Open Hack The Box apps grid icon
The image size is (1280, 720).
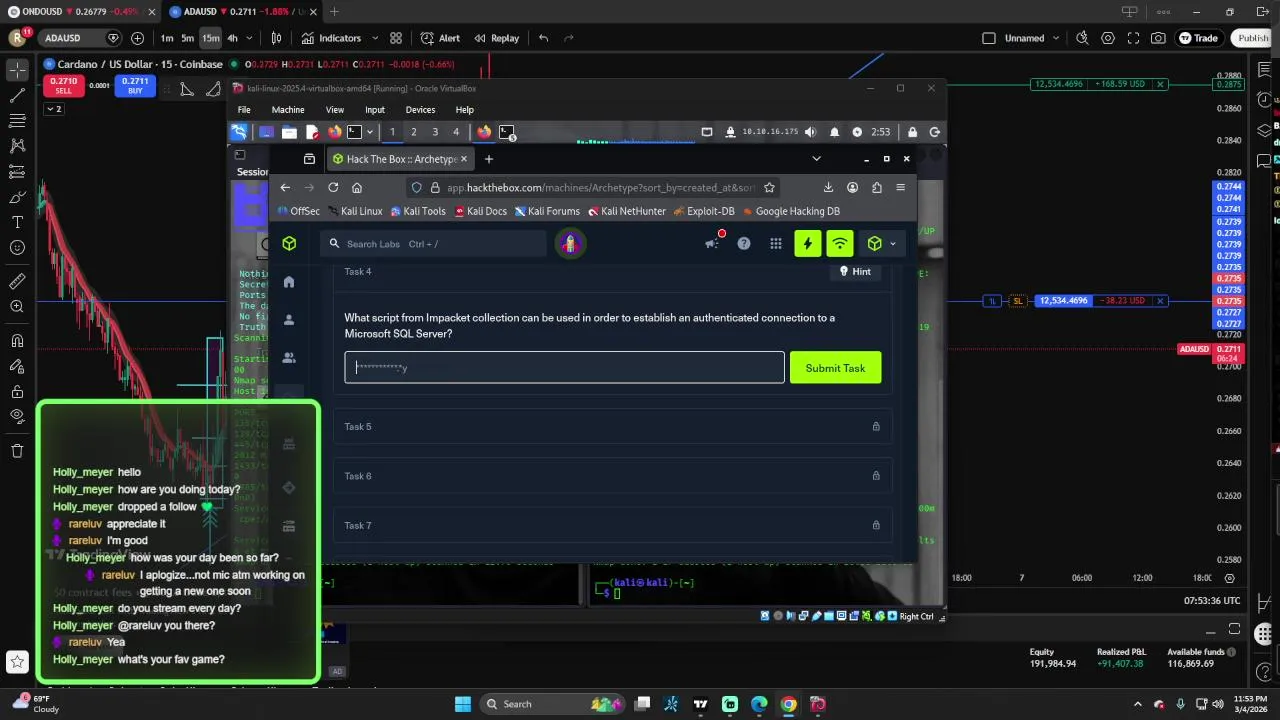[x=776, y=243]
